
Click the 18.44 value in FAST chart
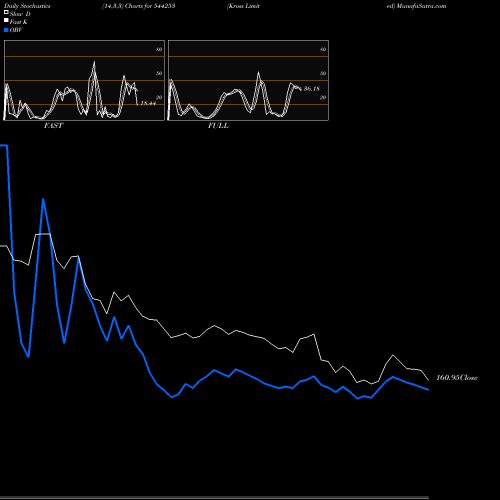tap(148, 103)
